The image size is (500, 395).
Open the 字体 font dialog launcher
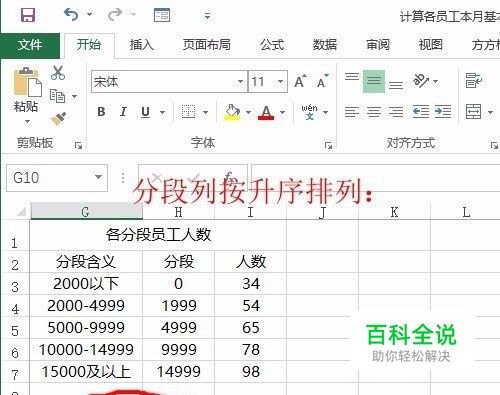click(328, 145)
